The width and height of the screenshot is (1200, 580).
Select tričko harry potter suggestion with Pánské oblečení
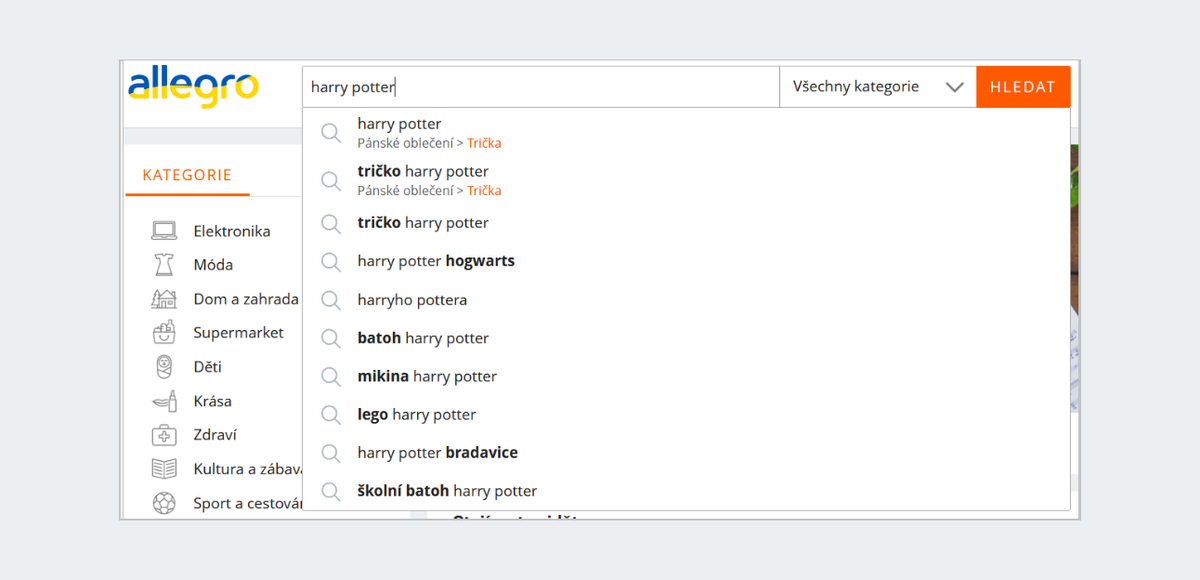686,180
